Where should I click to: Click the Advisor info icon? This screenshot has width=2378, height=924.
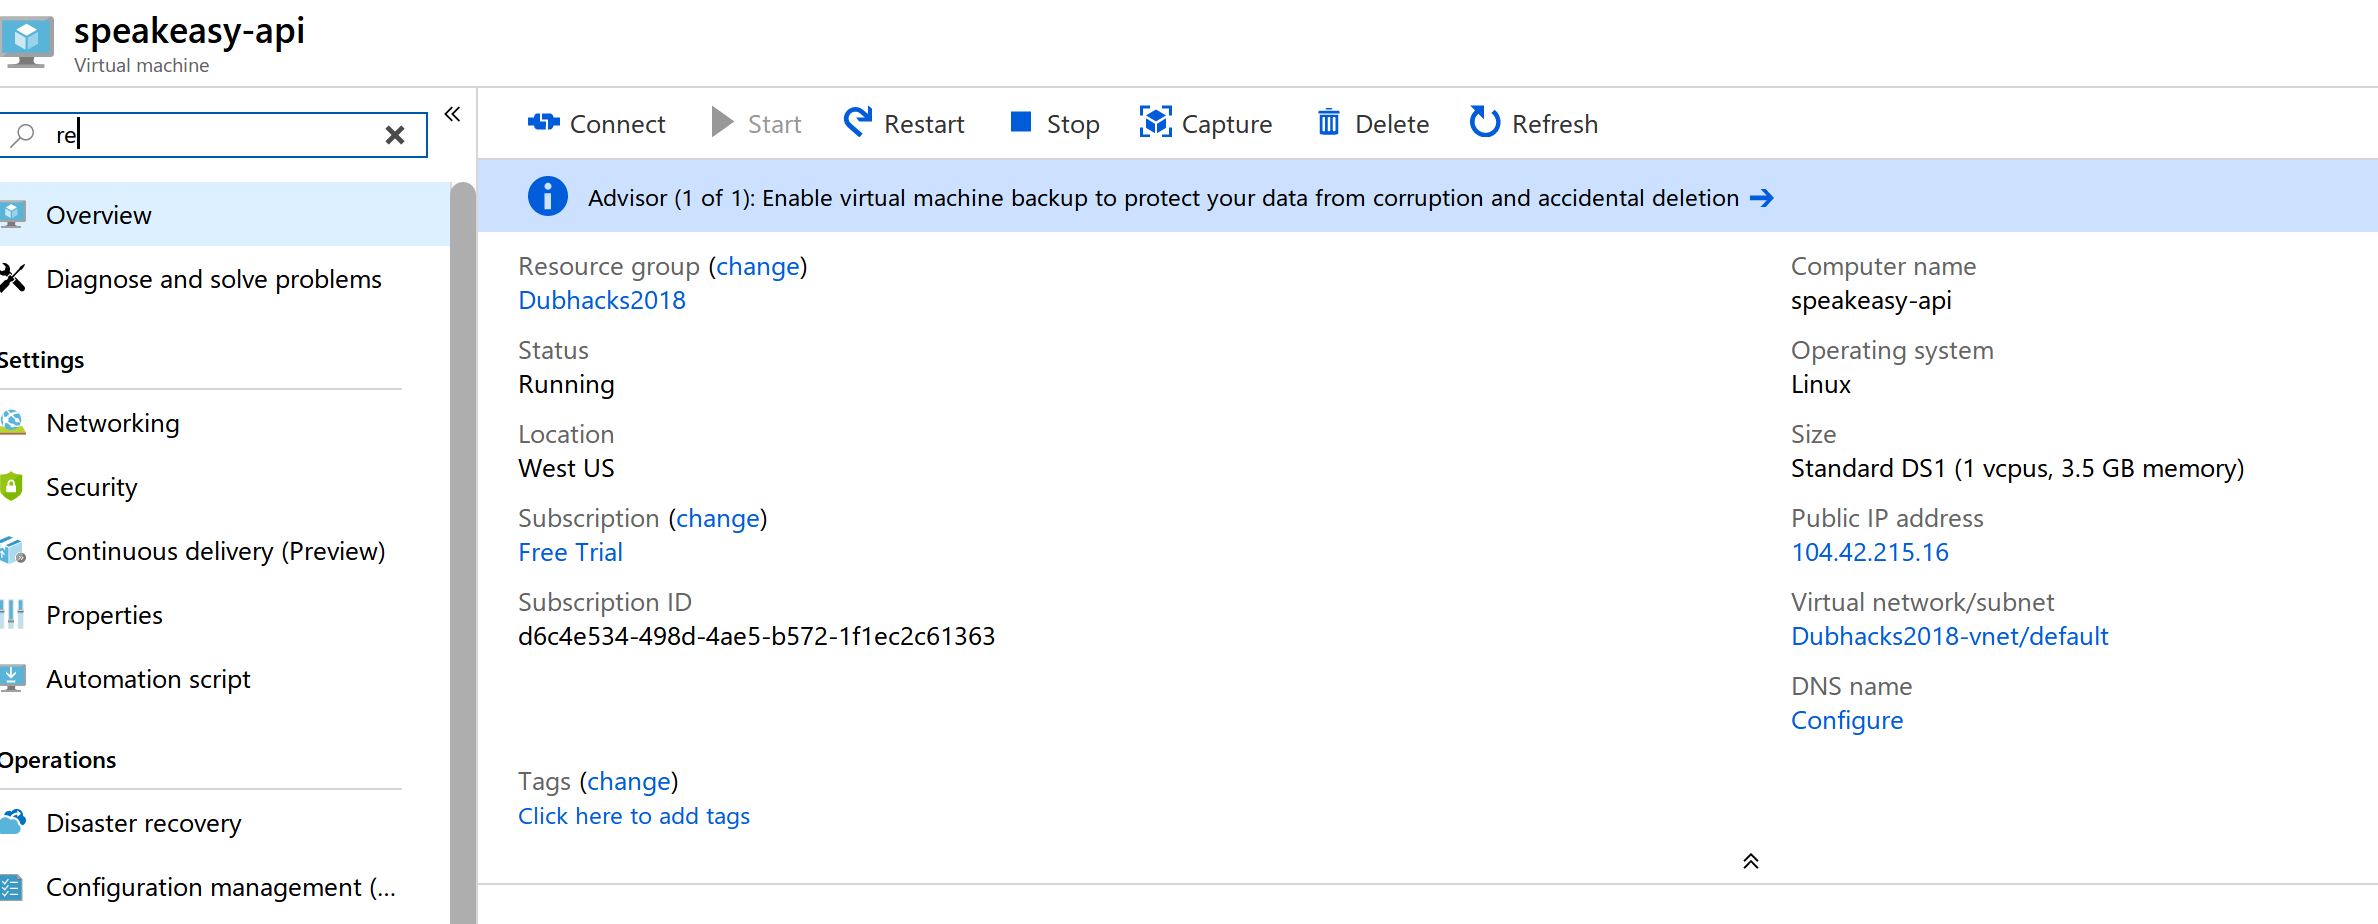click(x=548, y=196)
